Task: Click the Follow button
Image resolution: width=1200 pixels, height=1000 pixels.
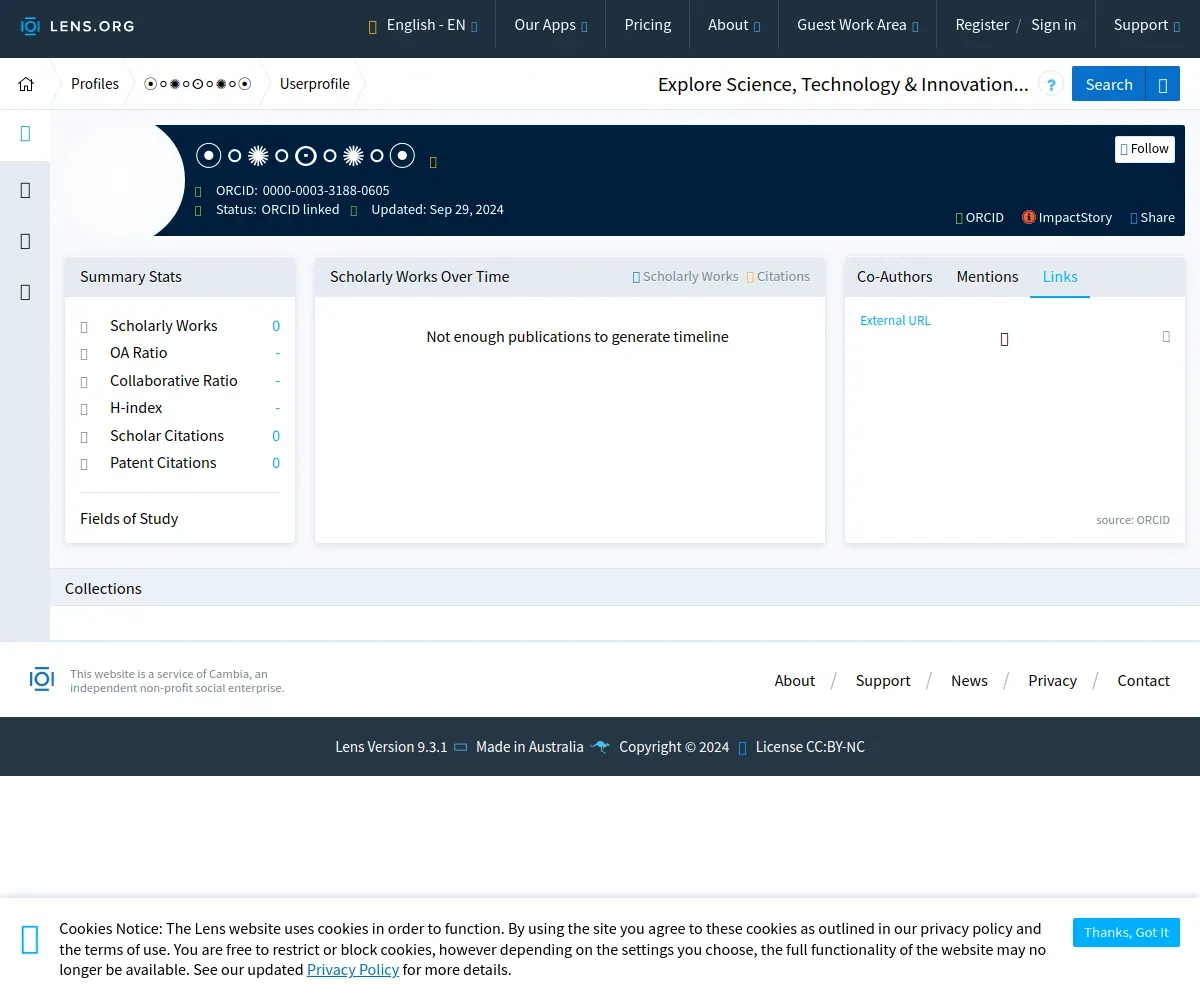Action: pos(1145,149)
